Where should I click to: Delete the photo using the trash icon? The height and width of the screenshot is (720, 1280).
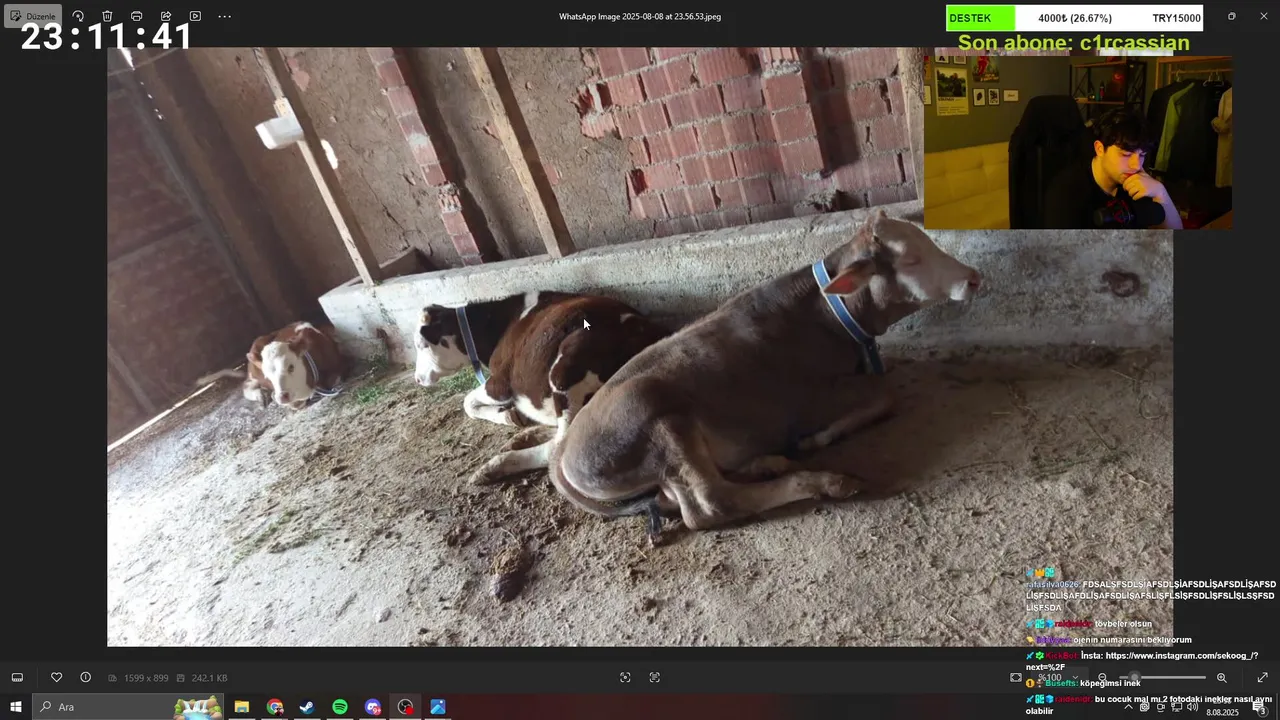pos(107,16)
